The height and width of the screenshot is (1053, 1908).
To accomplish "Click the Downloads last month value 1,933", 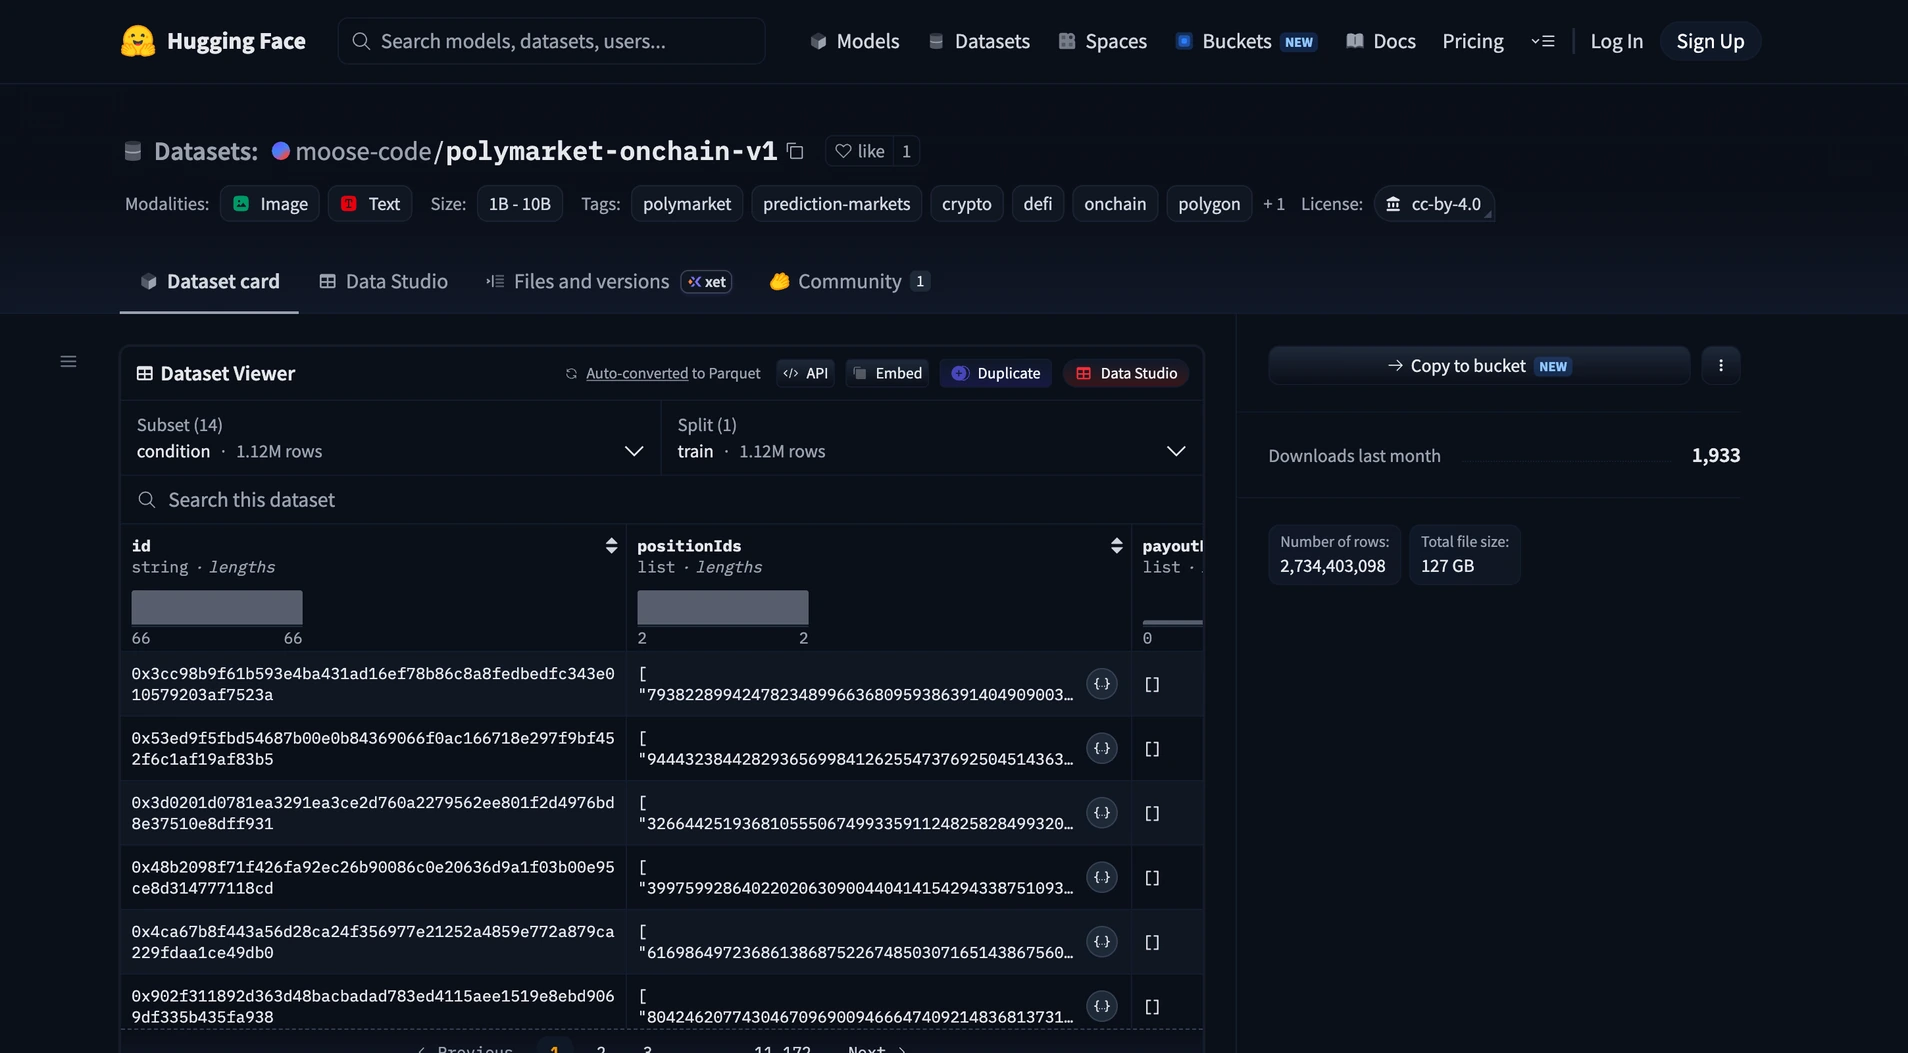I will point(1715,456).
